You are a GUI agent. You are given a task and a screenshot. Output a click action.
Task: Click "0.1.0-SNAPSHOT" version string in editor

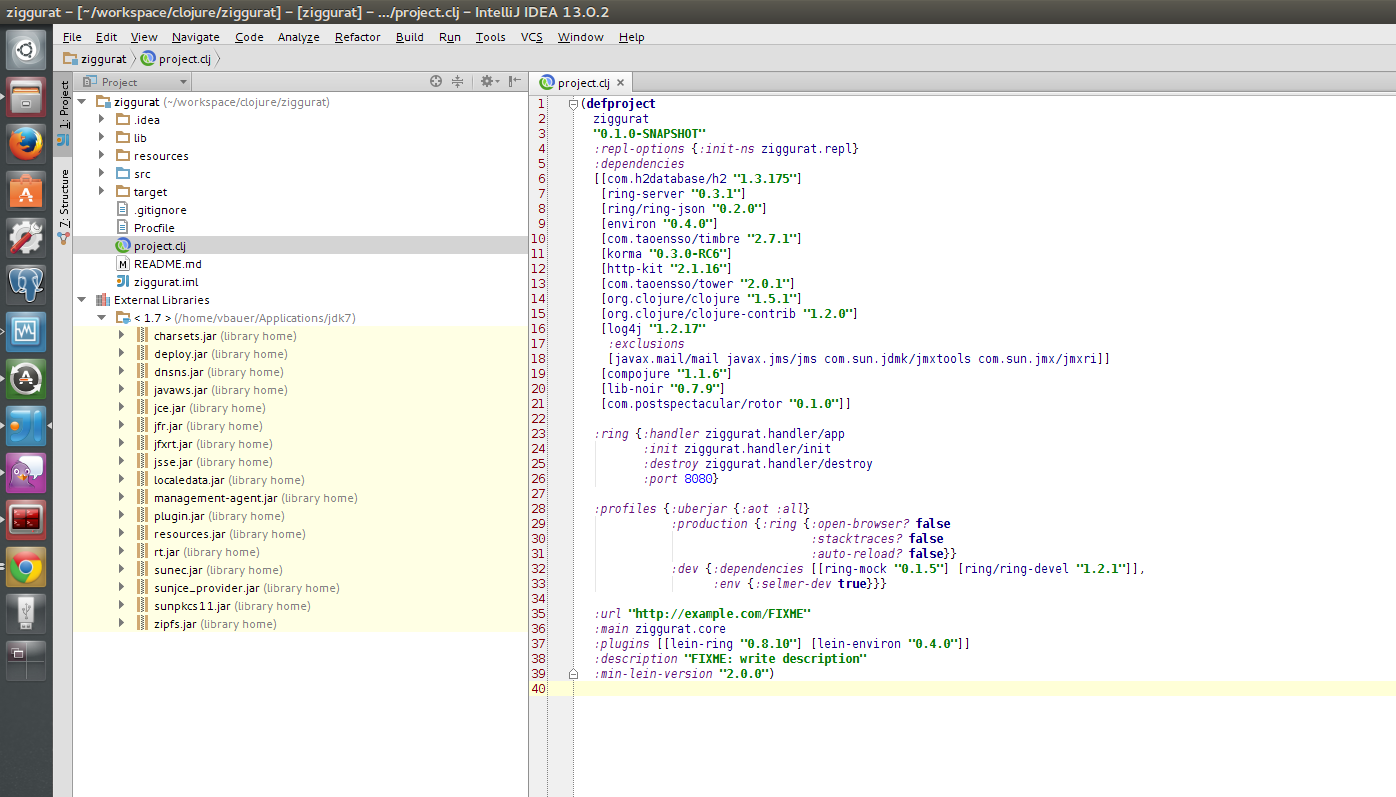650,134
